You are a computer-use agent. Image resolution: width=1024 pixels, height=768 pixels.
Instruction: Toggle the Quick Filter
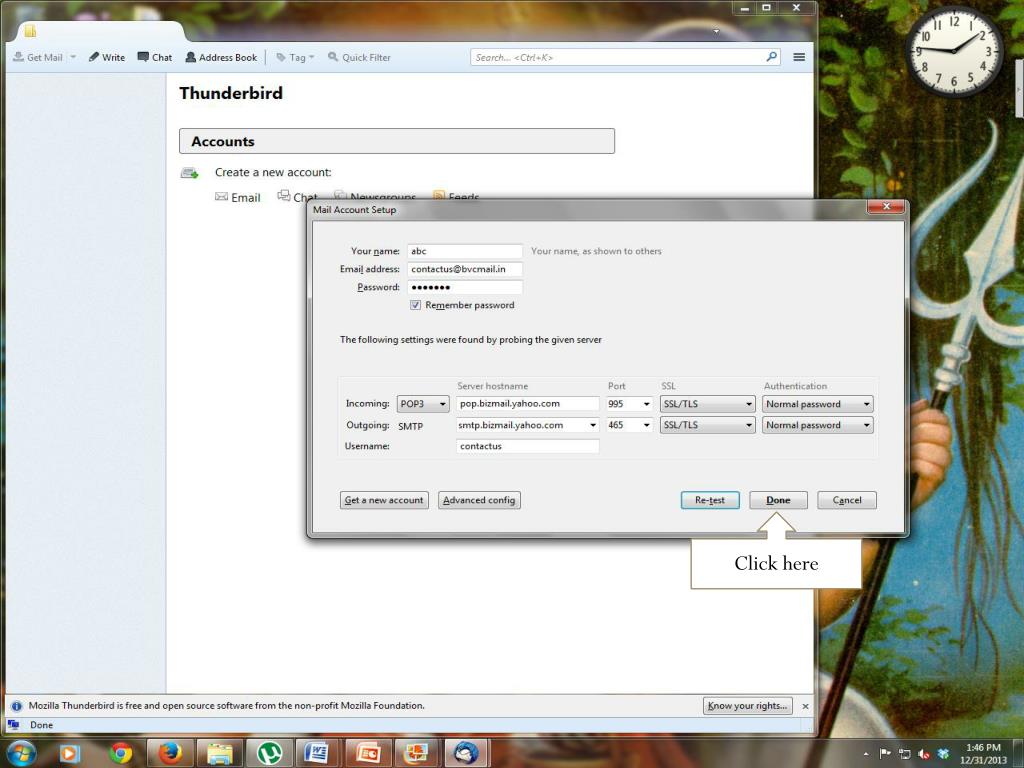click(359, 57)
